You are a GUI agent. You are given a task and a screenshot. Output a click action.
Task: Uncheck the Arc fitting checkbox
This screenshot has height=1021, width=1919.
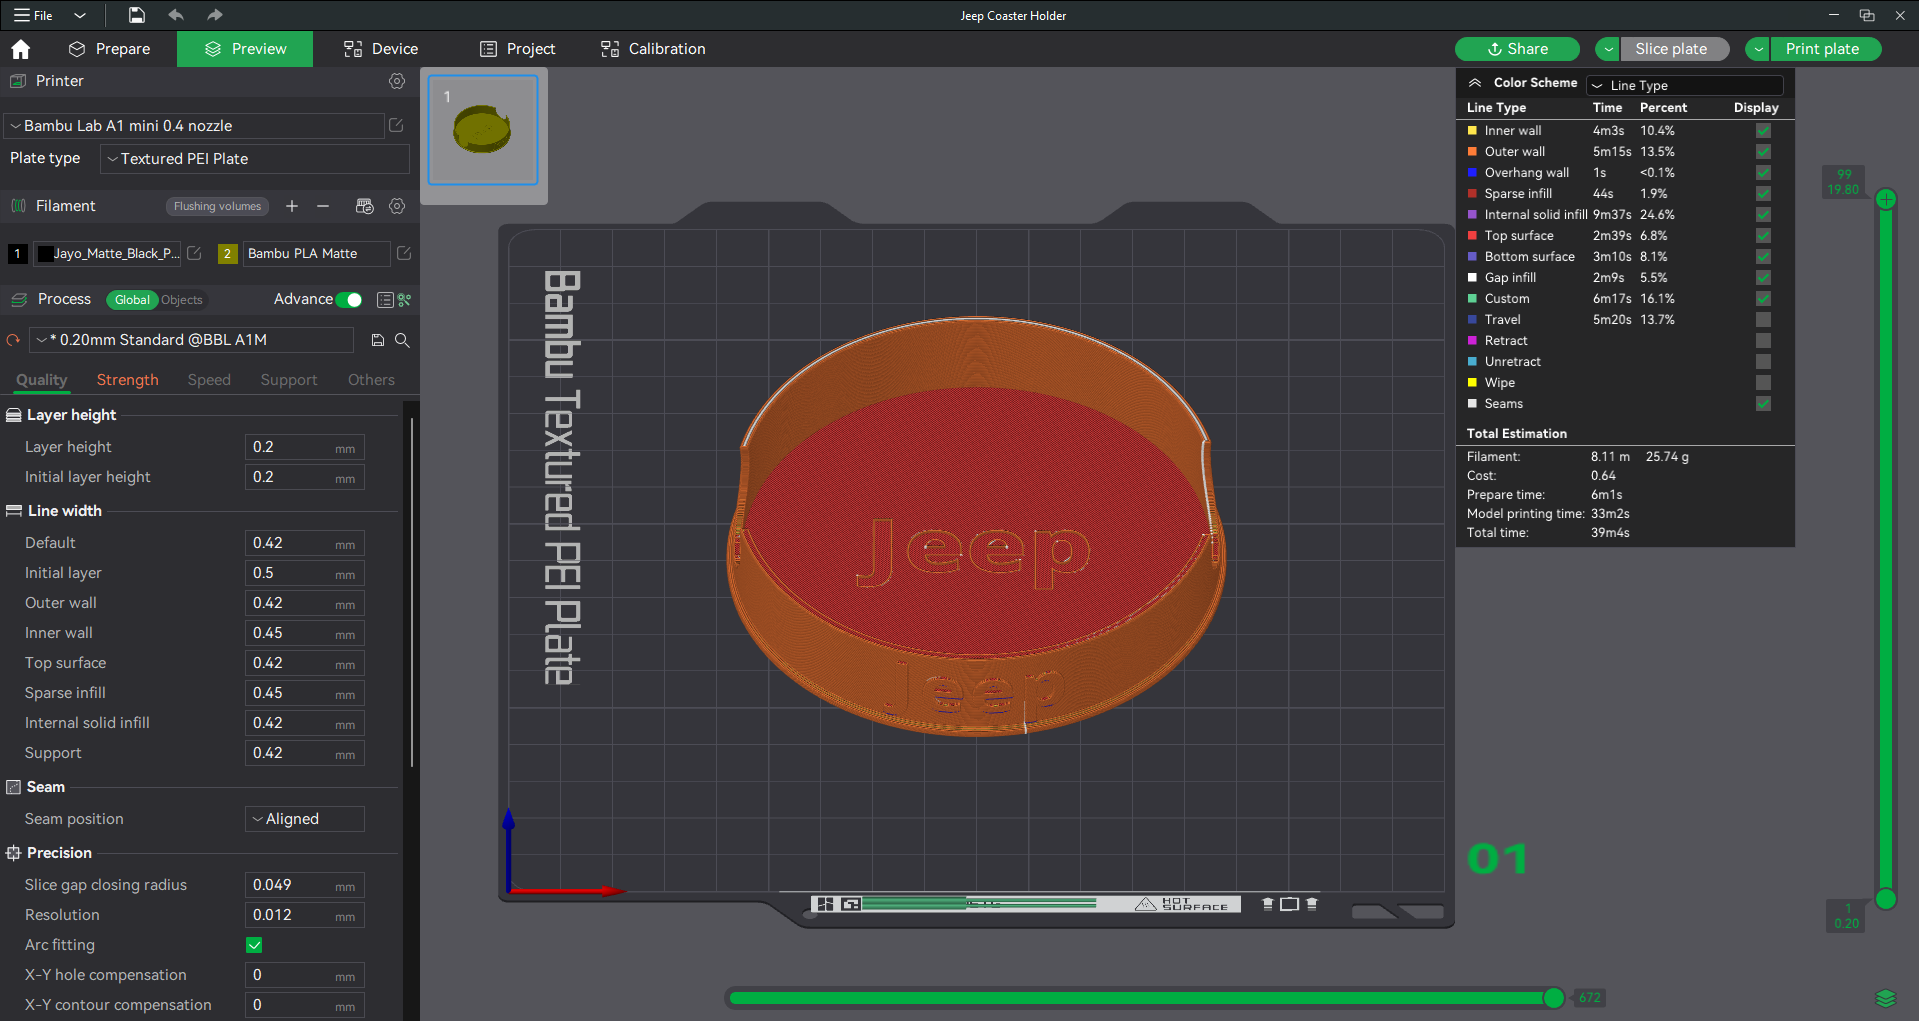254,945
